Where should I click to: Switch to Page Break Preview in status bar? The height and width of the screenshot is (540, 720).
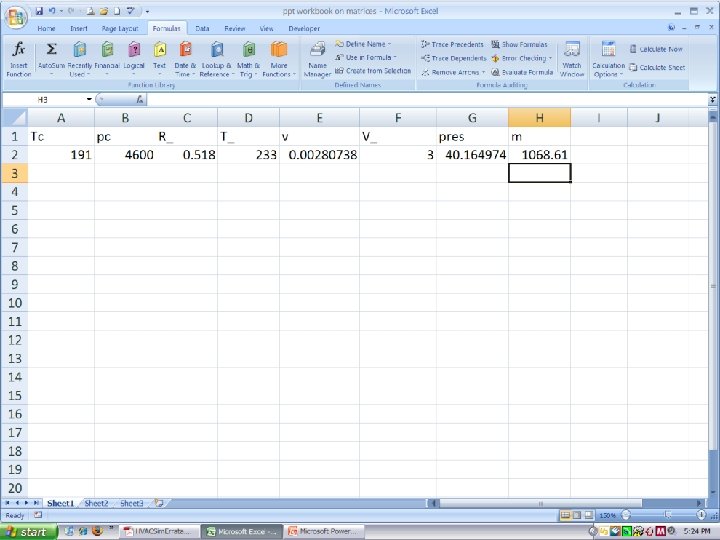click(588, 515)
